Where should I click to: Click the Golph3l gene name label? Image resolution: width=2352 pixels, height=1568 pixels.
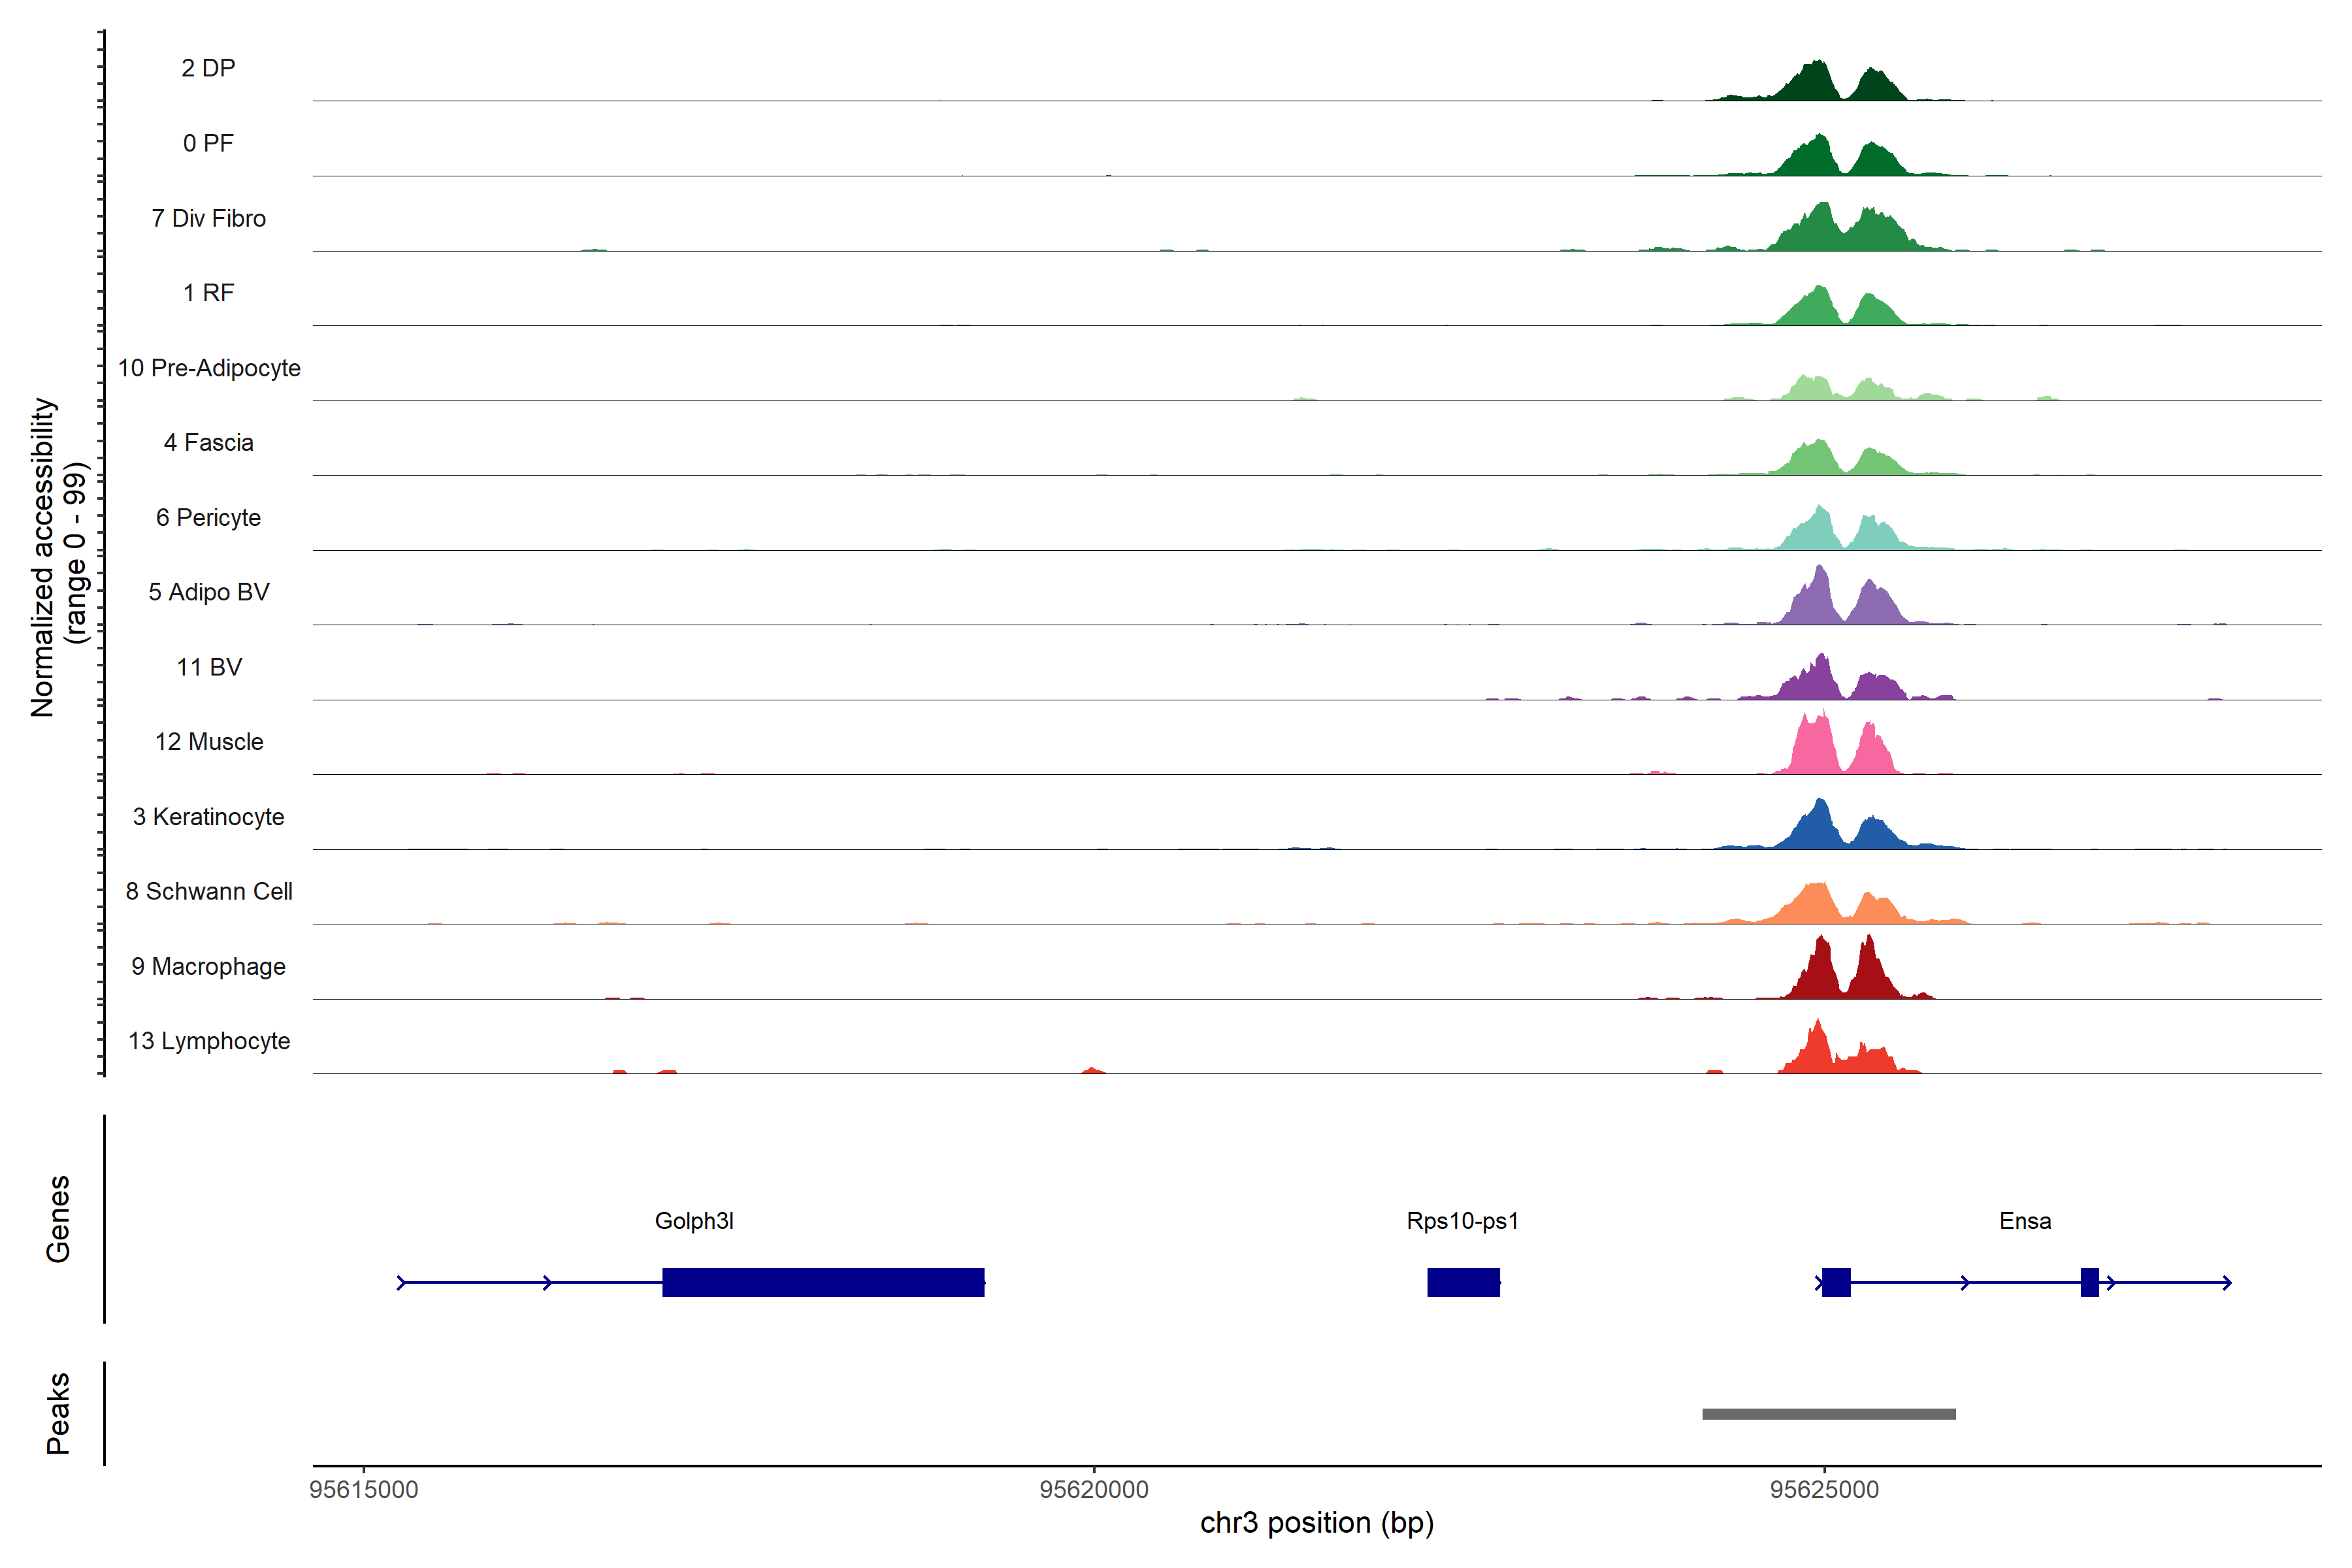tap(694, 1221)
